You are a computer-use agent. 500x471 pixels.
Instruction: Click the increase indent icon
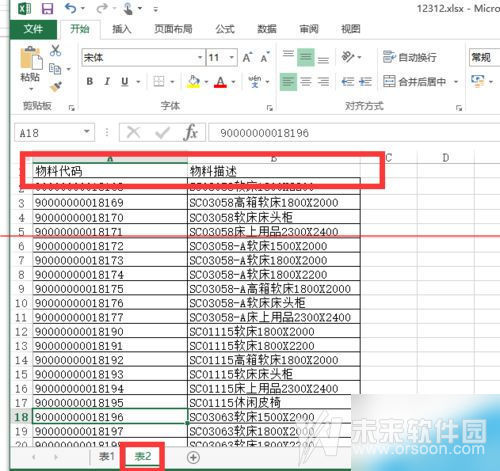click(x=366, y=81)
